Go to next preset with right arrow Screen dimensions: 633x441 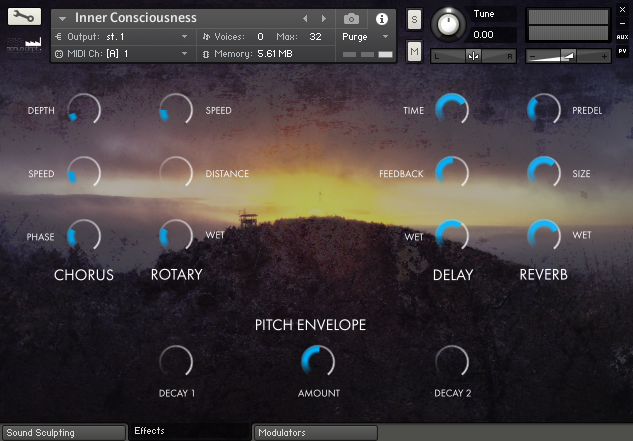(323, 19)
